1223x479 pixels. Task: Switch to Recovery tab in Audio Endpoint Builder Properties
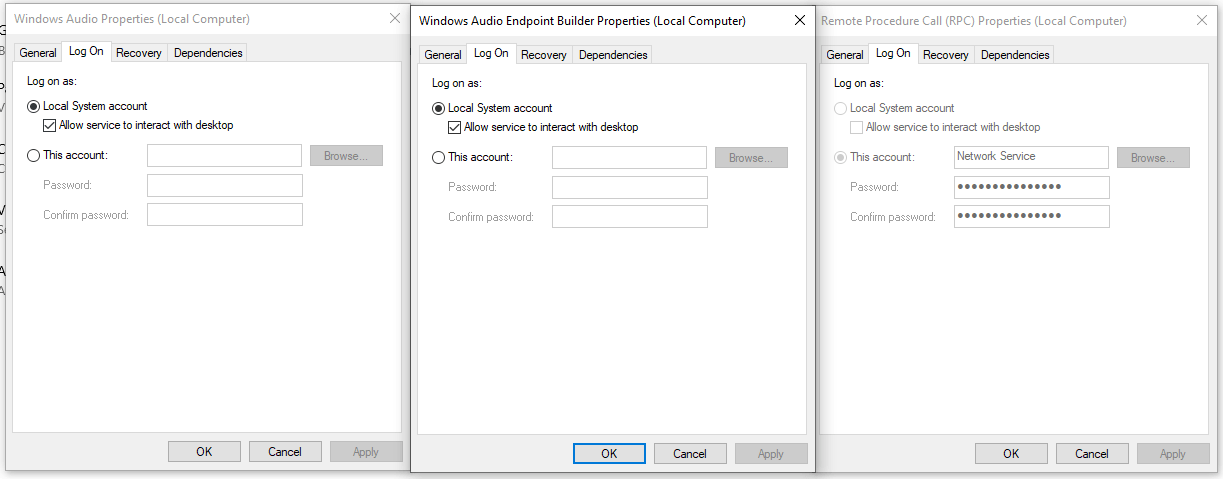544,55
